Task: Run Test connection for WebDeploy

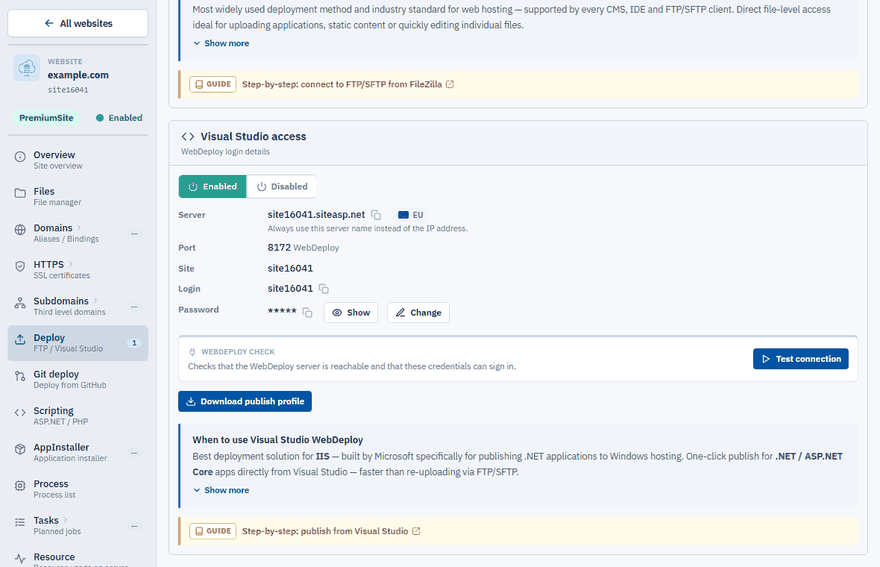Action: (800, 359)
